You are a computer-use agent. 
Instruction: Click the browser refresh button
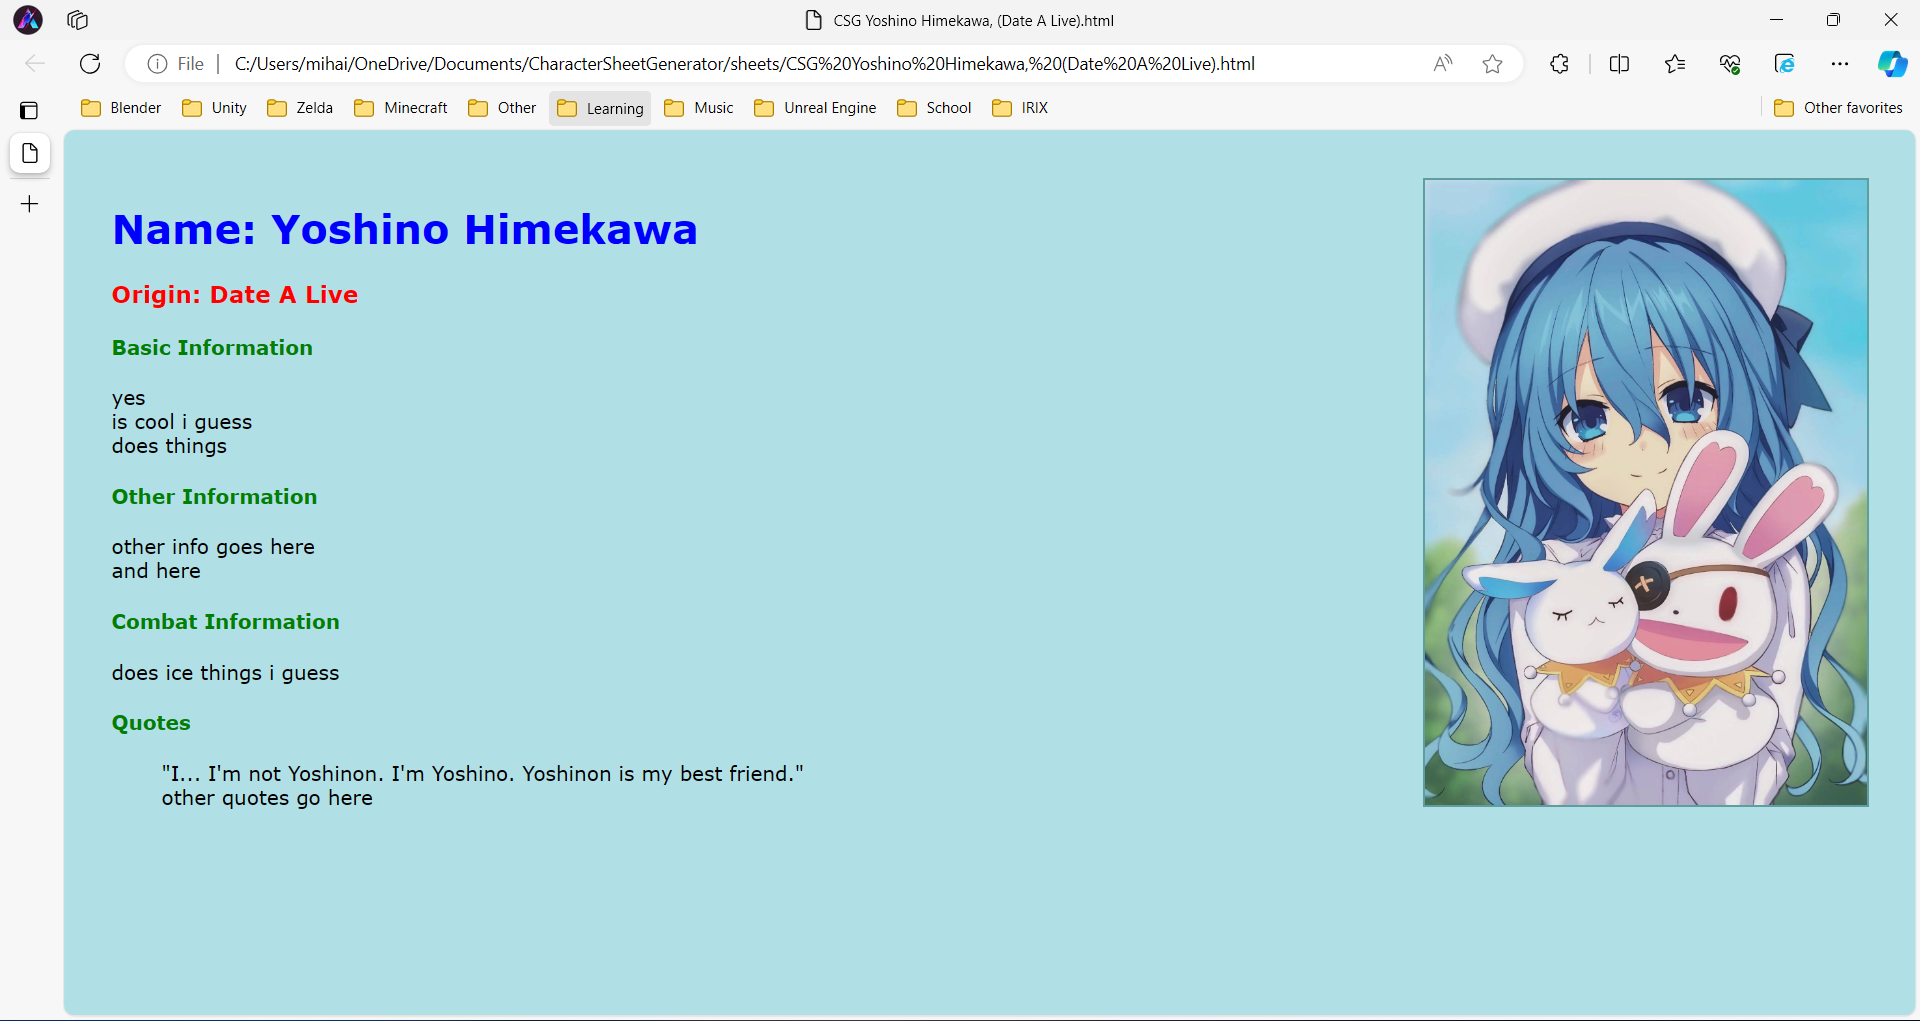click(x=90, y=64)
